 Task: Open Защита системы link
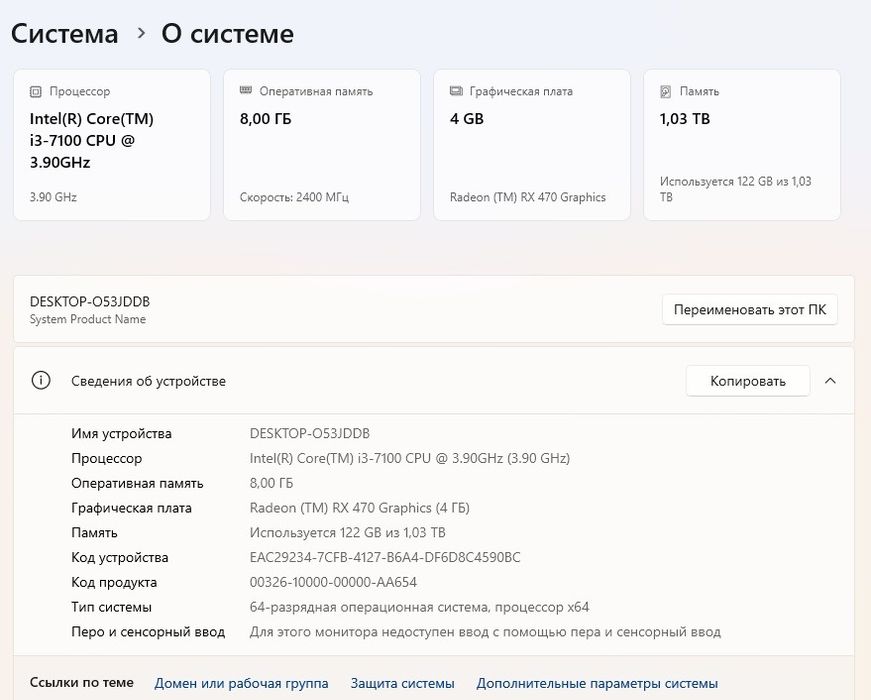pos(402,683)
